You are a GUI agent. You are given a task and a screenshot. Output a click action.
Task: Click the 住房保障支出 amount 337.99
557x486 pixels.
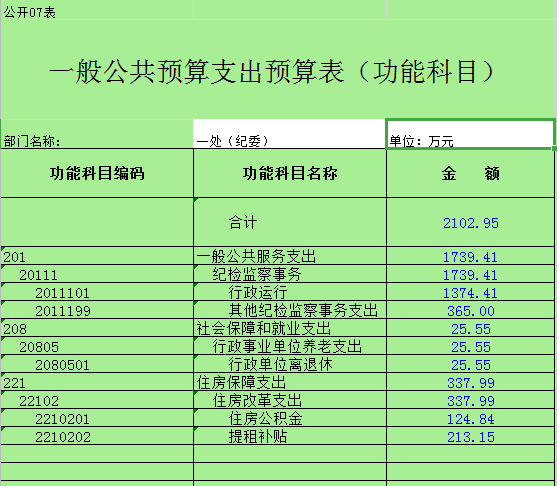(470, 382)
